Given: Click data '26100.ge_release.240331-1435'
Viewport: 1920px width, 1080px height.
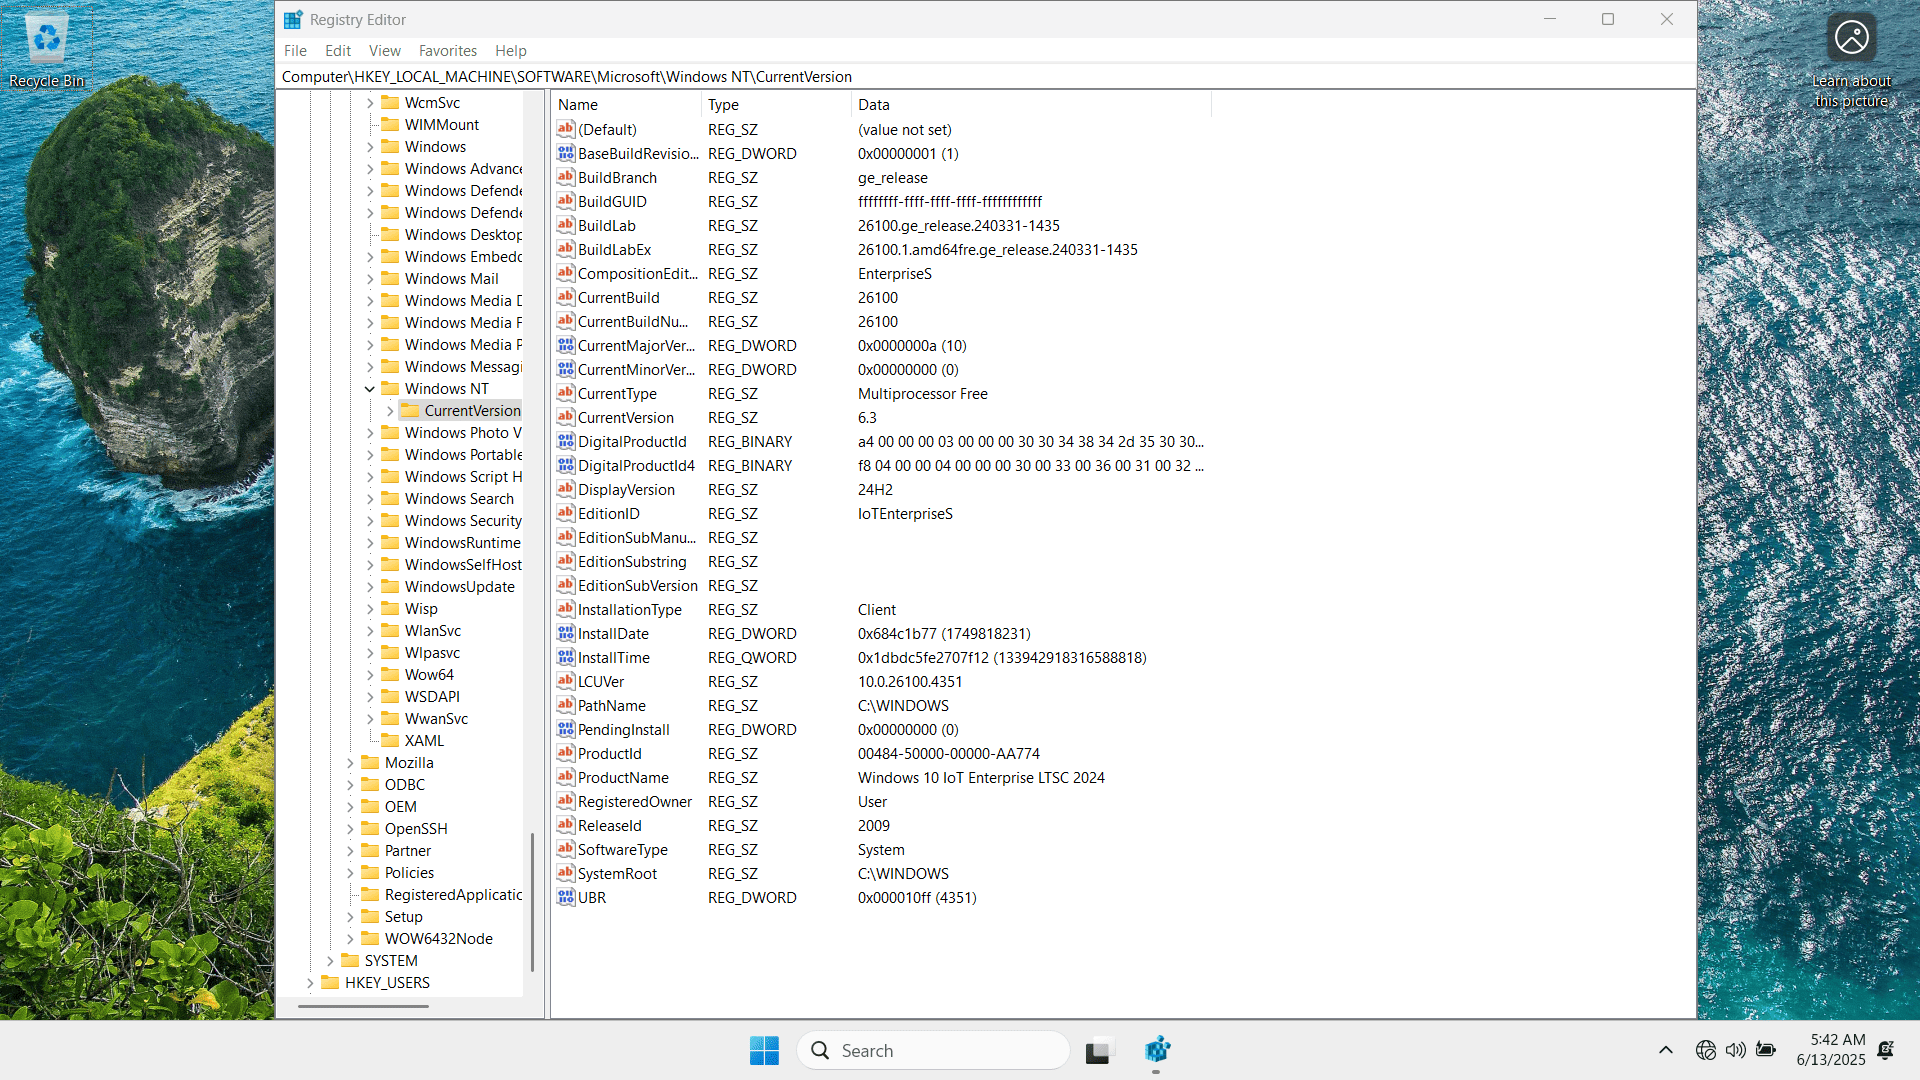Looking at the screenshot, I should (958, 225).
